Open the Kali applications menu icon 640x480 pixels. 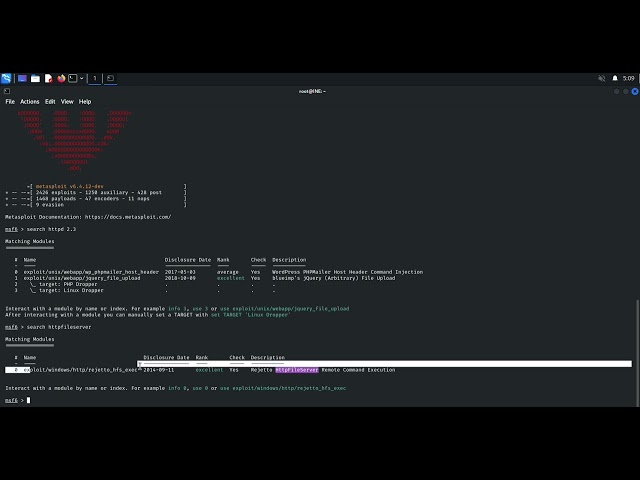coord(6,78)
